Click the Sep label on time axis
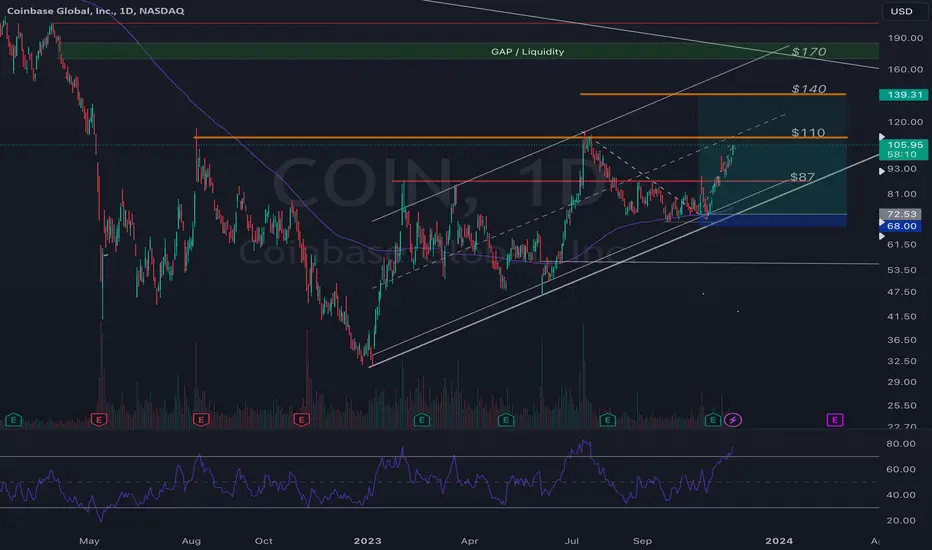The width and height of the screenshot is (932, 550). tap(643, 541)
